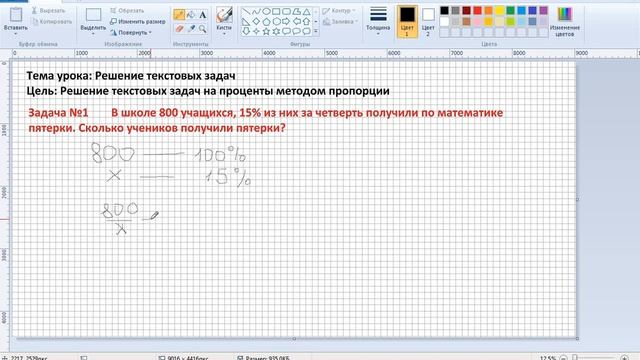Screen dimensions: 640x360
Task: Pick the Oval shape
Action: pyautogui.click(x=266, y=12)
